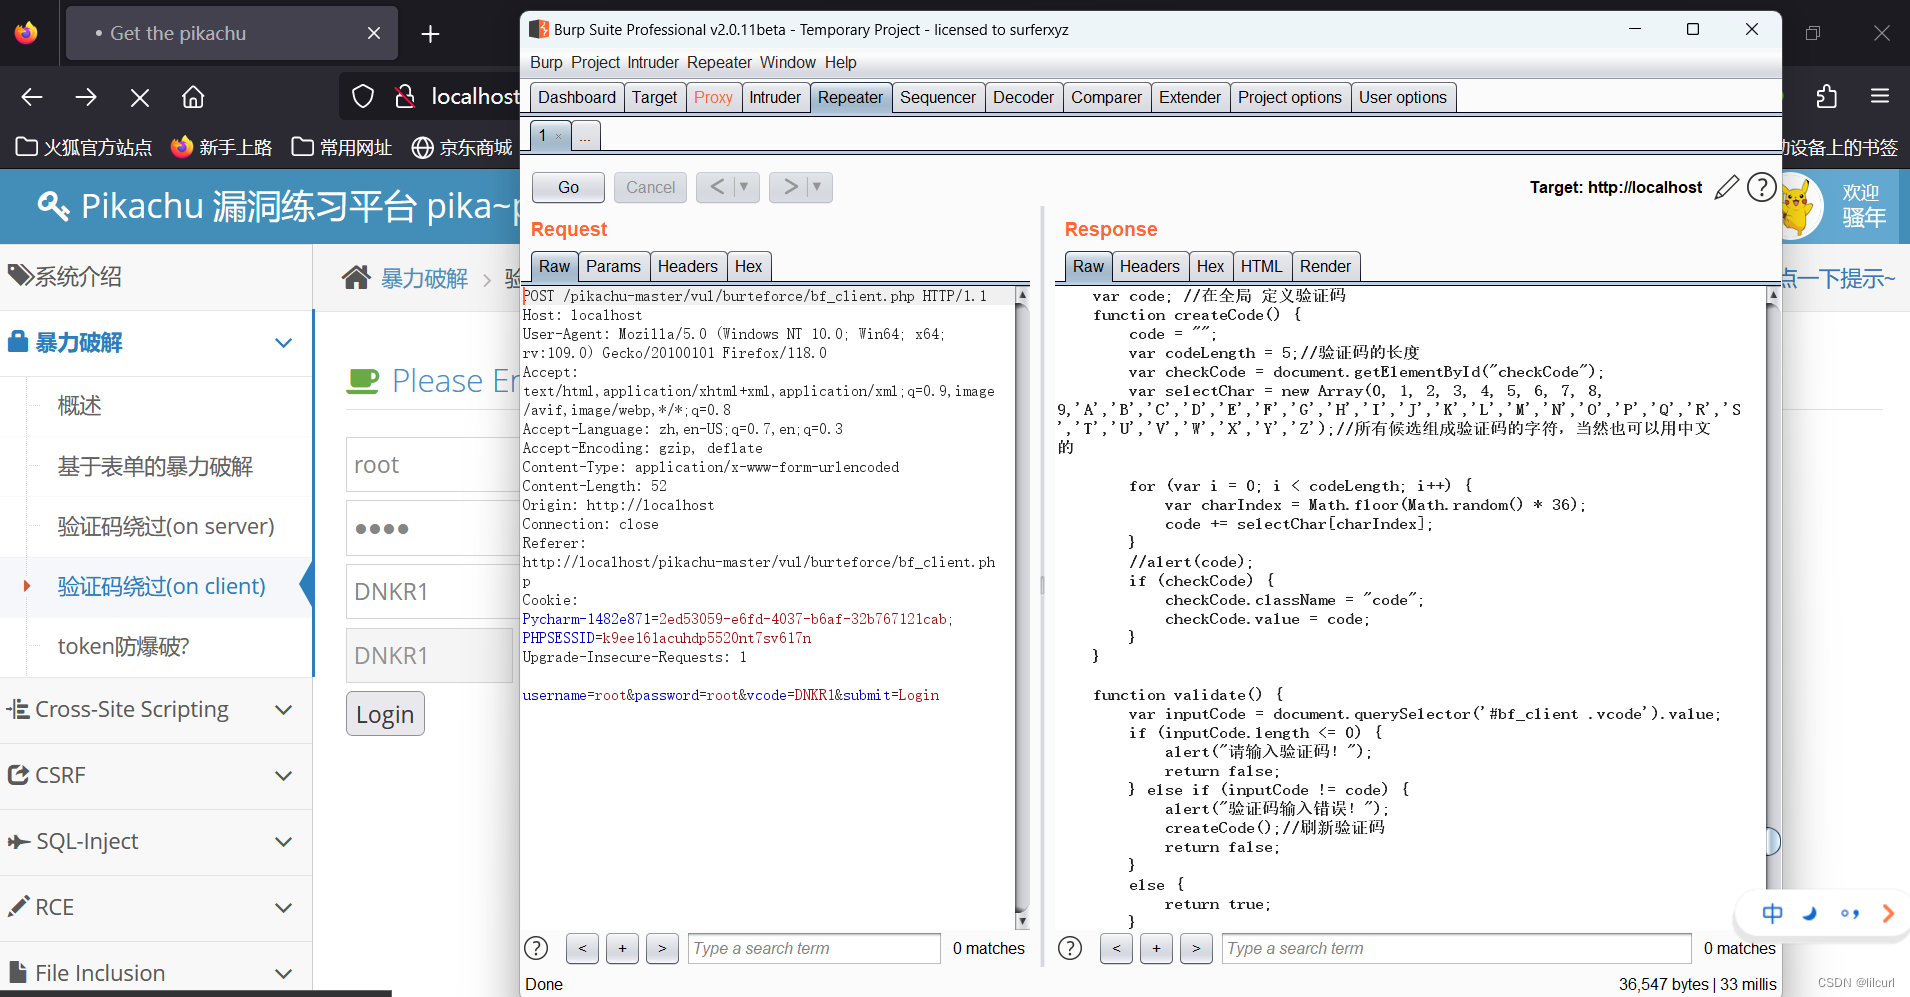This screenshot has width=1910, height=997.
Task: Switch to the Decoder tab
Action: (1023, 97)
